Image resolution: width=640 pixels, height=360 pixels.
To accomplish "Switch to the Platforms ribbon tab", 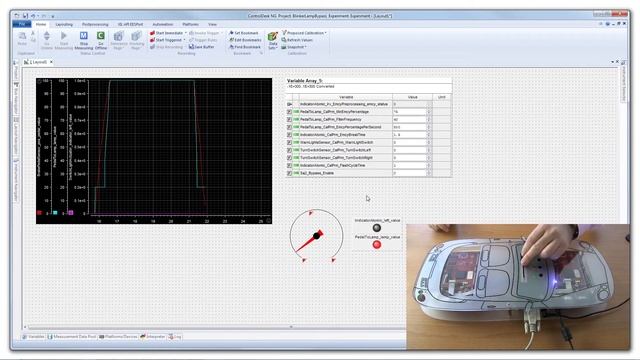I will pos(190,24).
